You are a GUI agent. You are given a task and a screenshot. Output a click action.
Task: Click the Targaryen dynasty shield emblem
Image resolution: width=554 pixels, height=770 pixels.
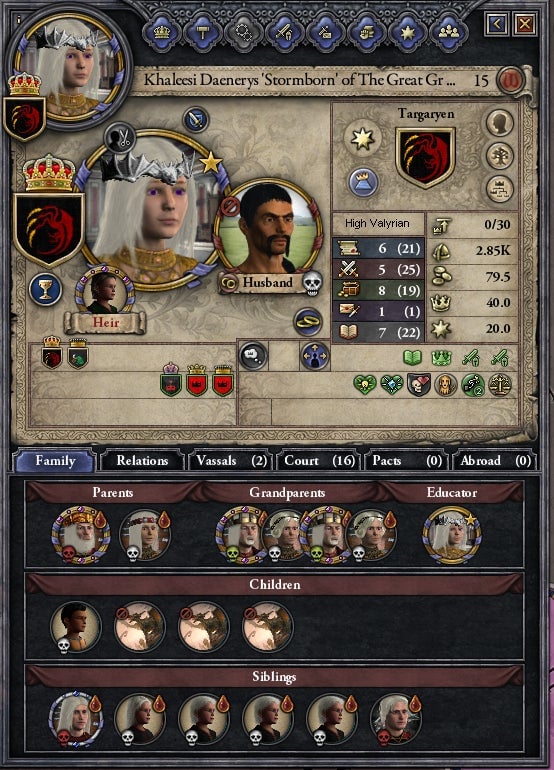tap(425, 158)
